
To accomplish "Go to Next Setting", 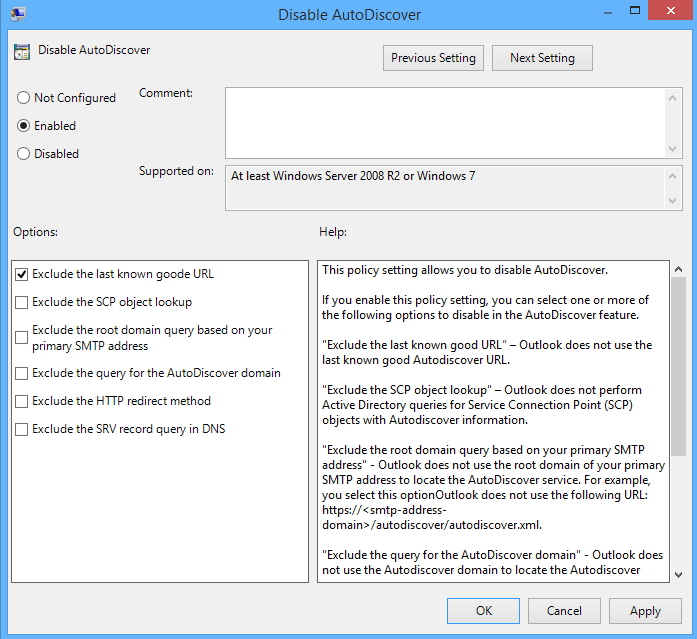I will pyautogui.click(x=542, y=58).
